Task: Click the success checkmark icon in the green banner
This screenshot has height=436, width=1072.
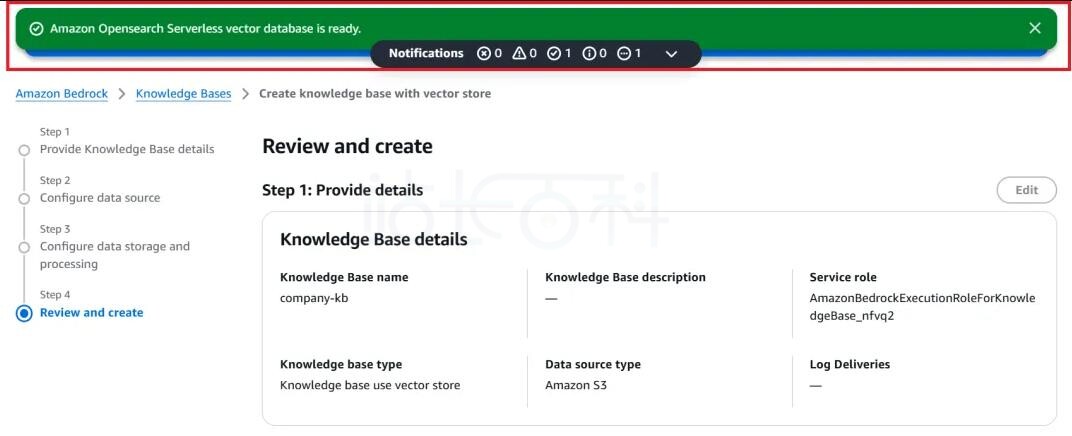Action: (x=36, y=29)
